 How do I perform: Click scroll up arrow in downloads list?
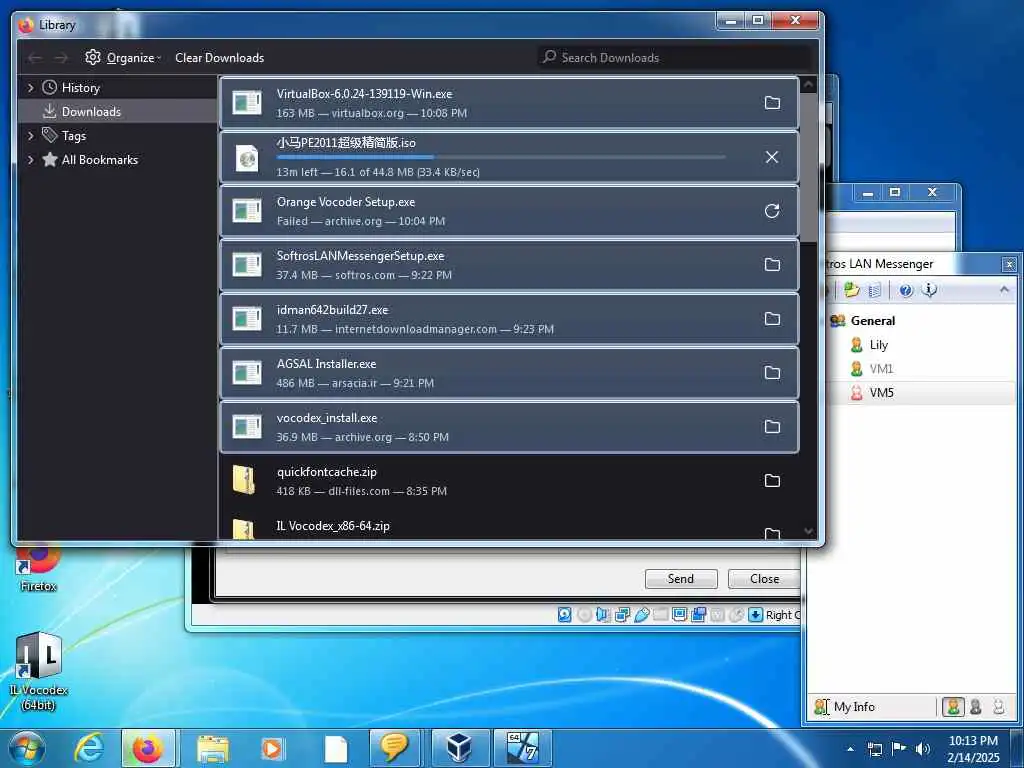click(x=808, y=85)
